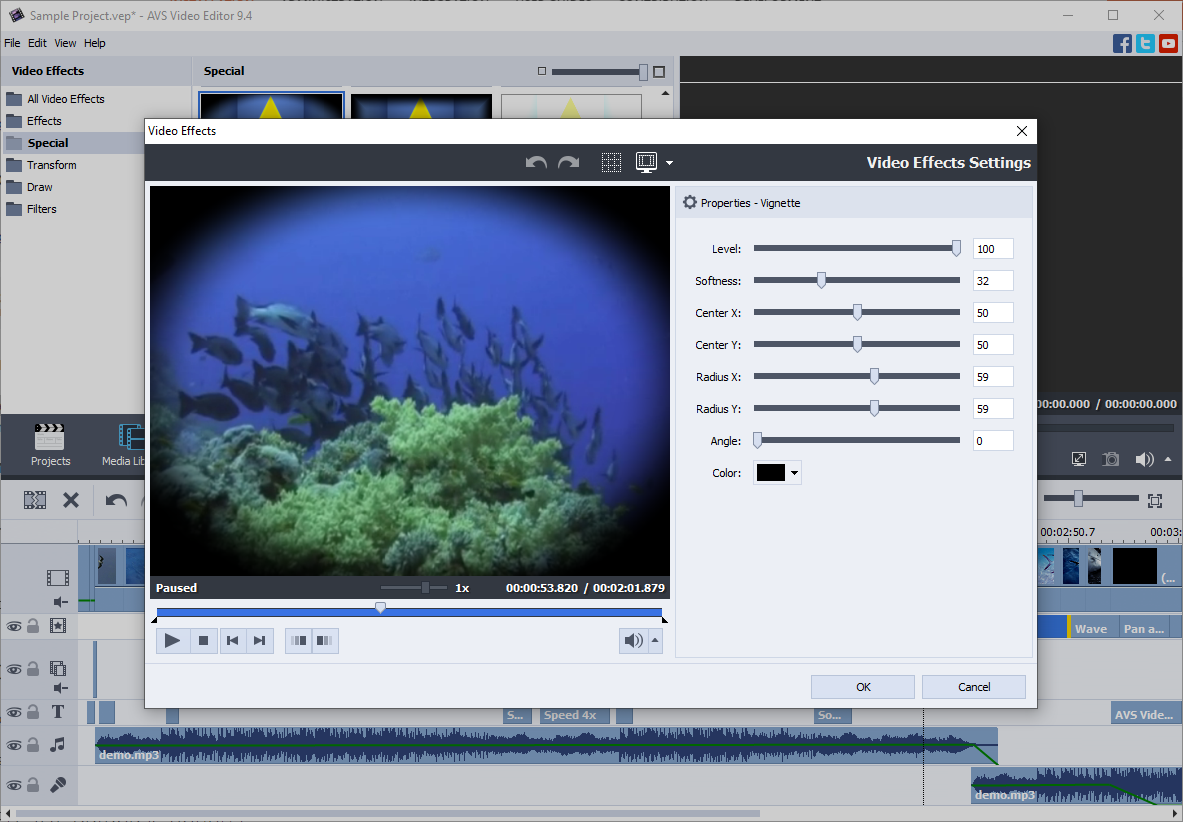
Task: Open the Edit menu
Action: 37,43
